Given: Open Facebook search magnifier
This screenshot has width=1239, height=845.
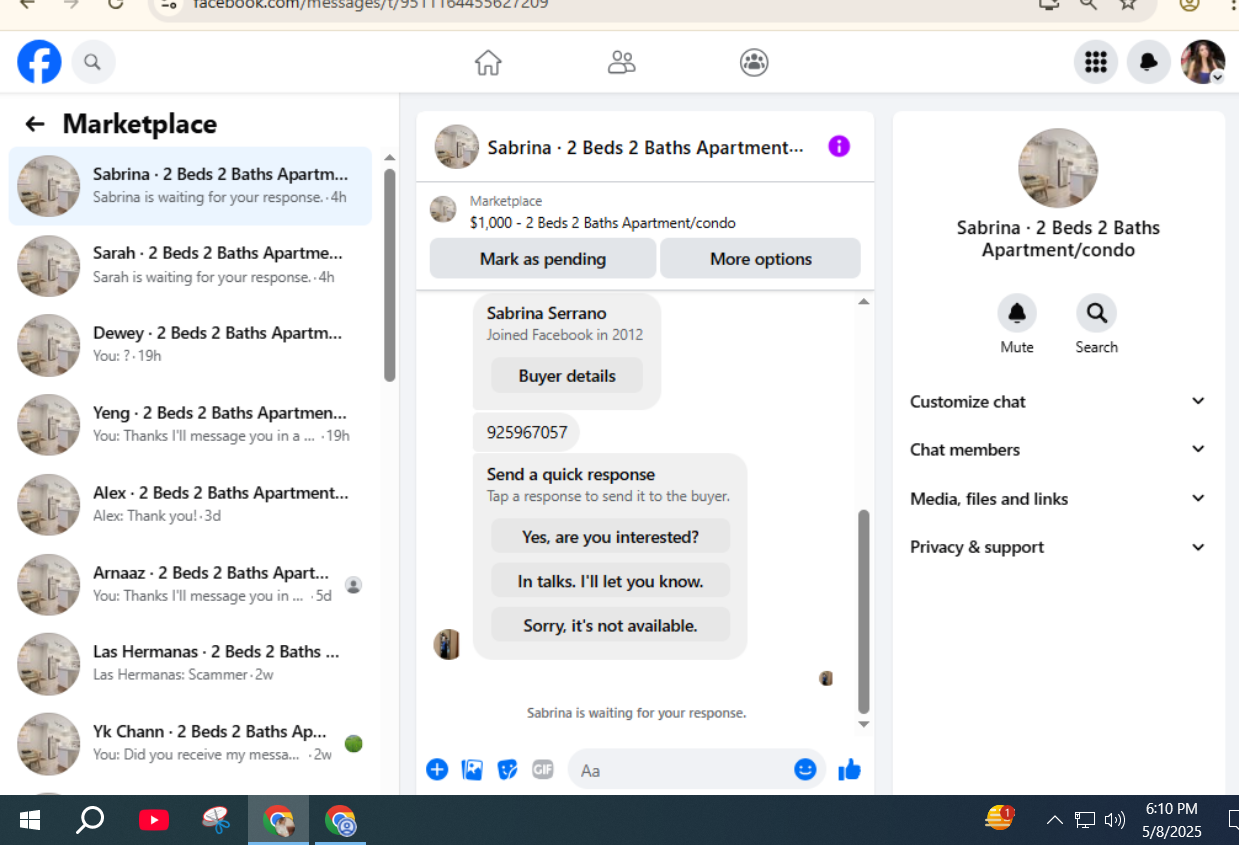Looking at the screenshot, I should 92,63.
